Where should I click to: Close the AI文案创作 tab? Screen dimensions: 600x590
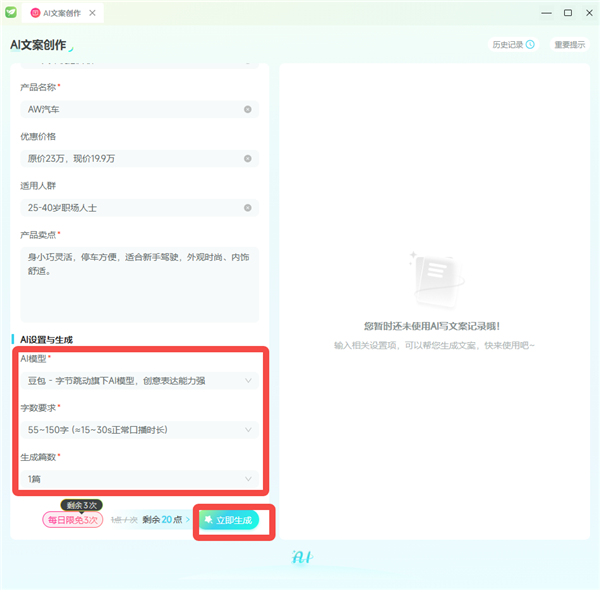point(94,13)
